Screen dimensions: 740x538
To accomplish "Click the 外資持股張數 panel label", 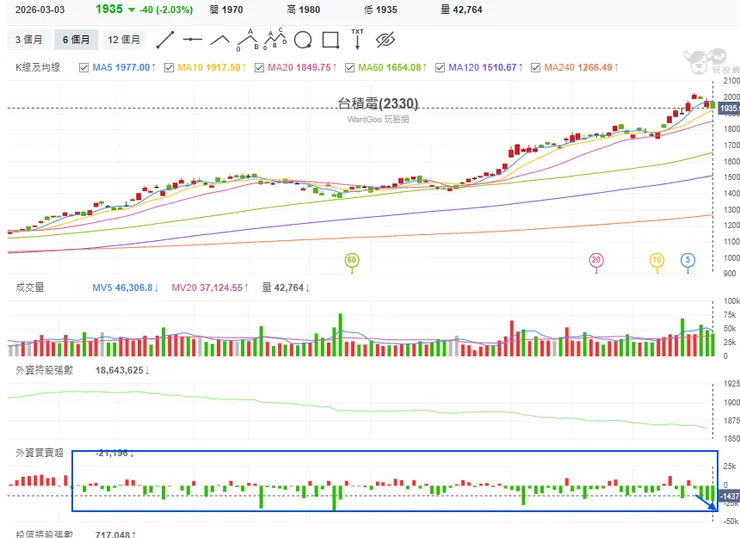I will click(x=44, y=370).
